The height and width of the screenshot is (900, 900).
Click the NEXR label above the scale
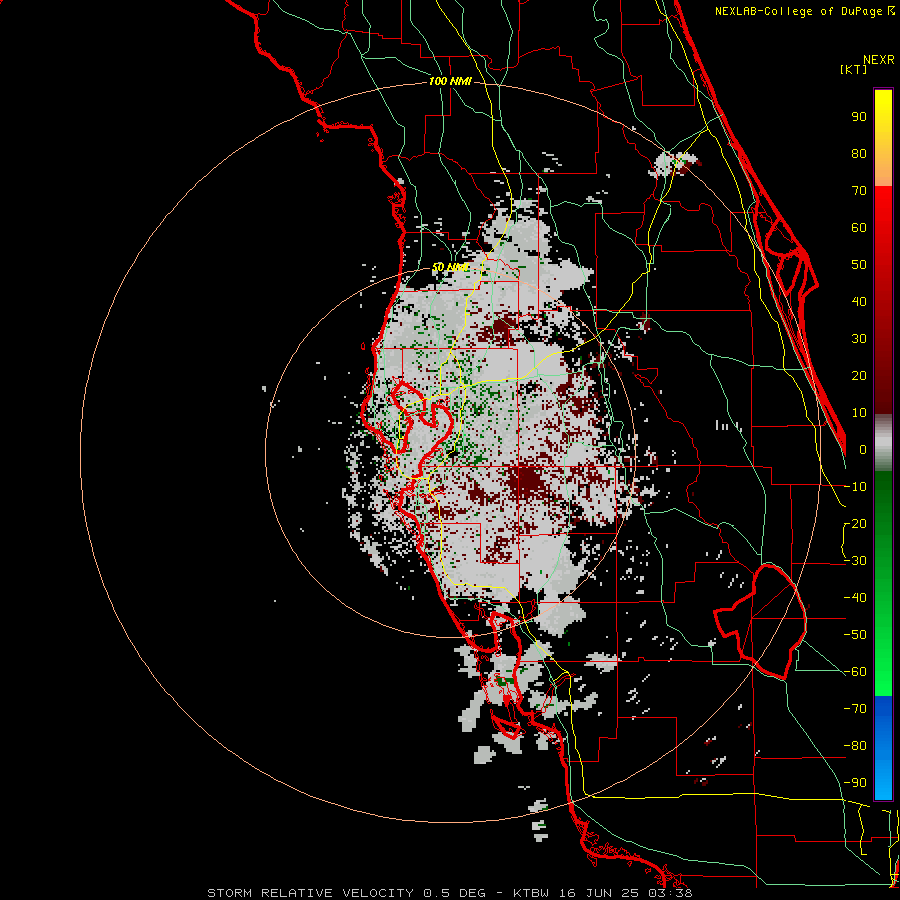pyautogui.click(x=879, y=60)
